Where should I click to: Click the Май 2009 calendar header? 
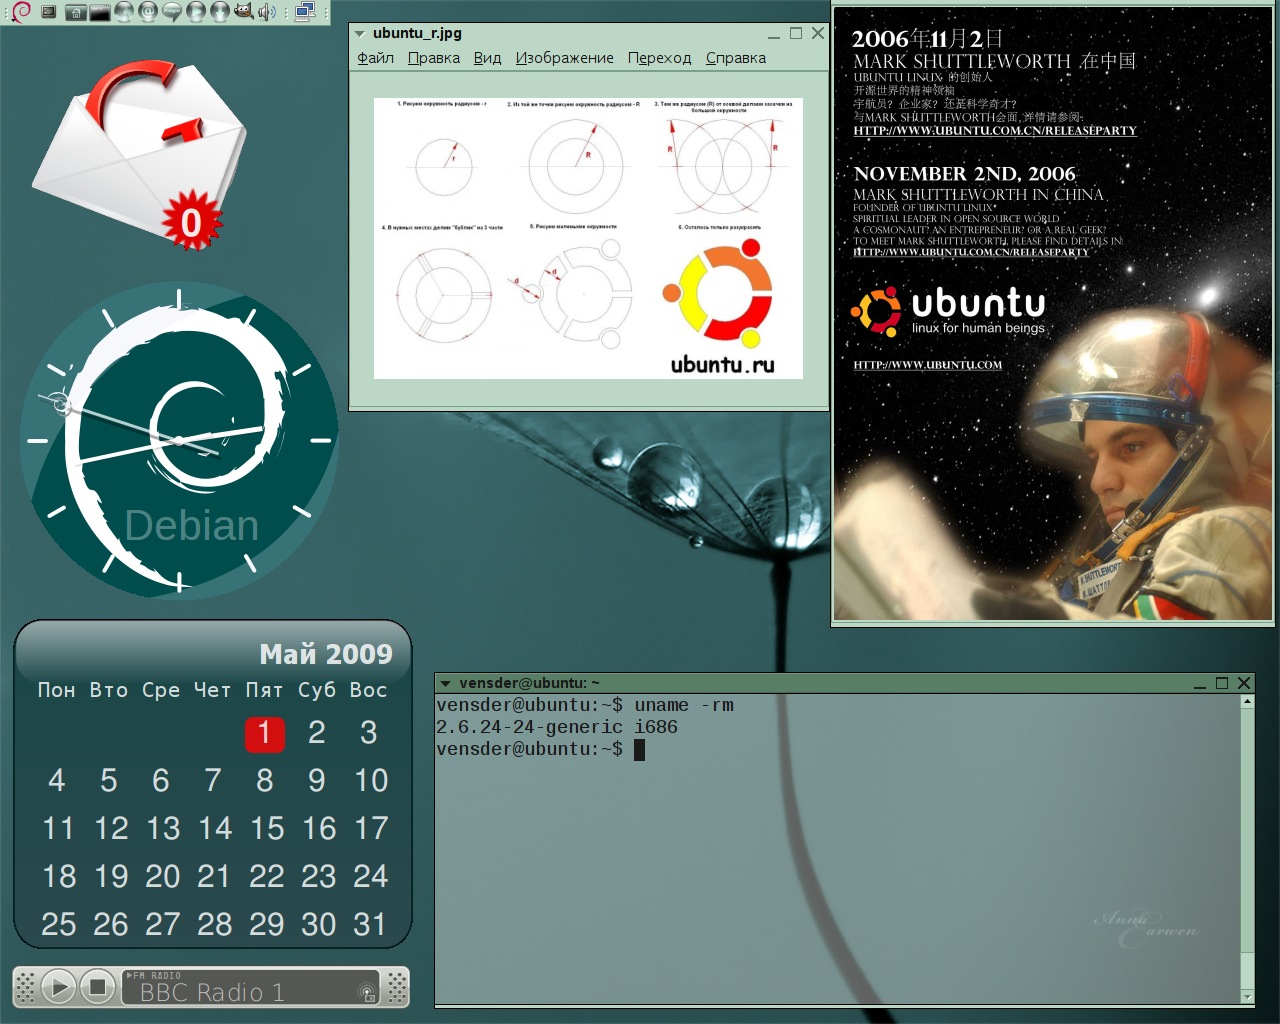click(326, 654)
